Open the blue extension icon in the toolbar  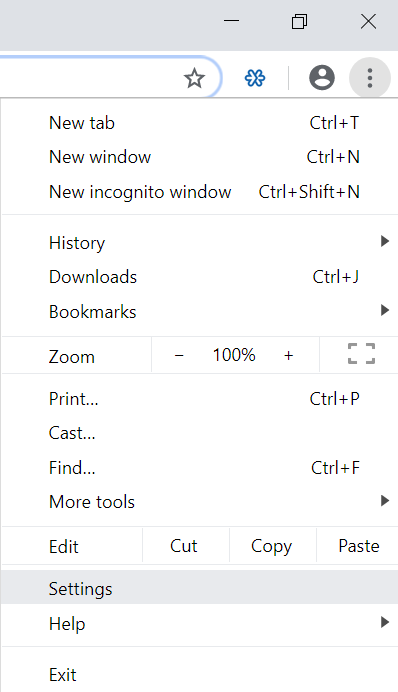pos(255,79)
